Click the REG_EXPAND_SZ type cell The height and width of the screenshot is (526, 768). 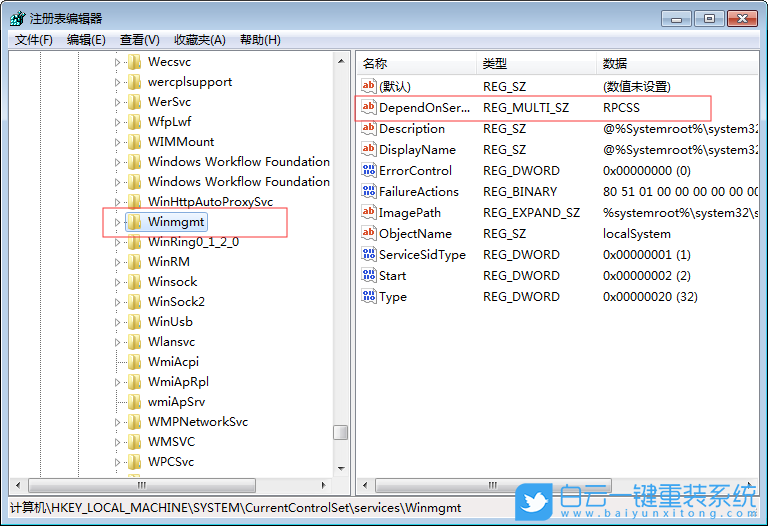pyautogui.click(x=531, y=213)
